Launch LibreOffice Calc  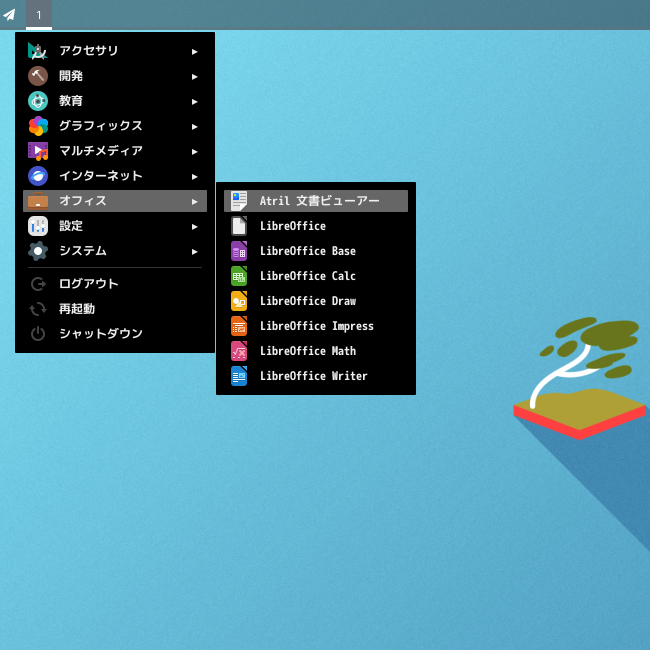(316, 276)
